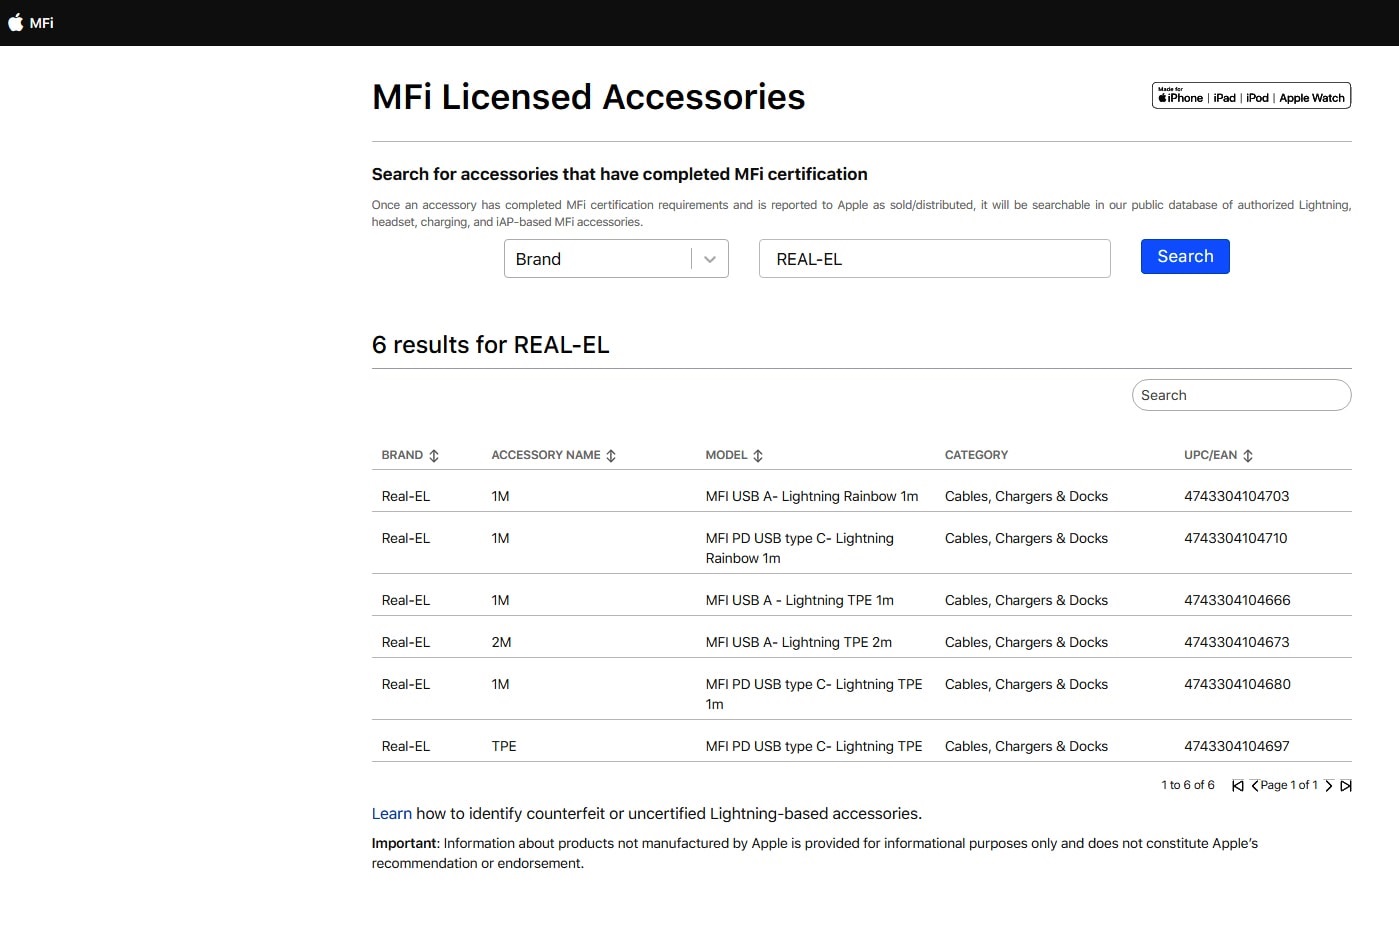Viewport: 1399px width, 926px height.
Task: Jump to the first page icon
Action: (1238, 785)
